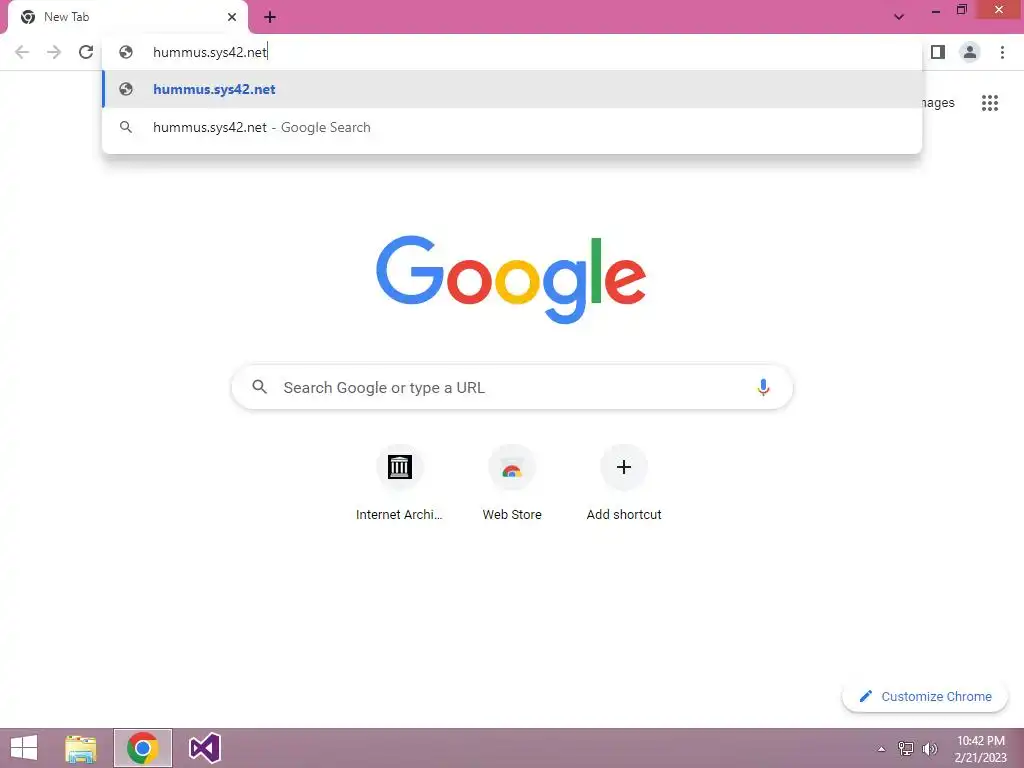Click Add shortcut plus tile

point(624,483)
